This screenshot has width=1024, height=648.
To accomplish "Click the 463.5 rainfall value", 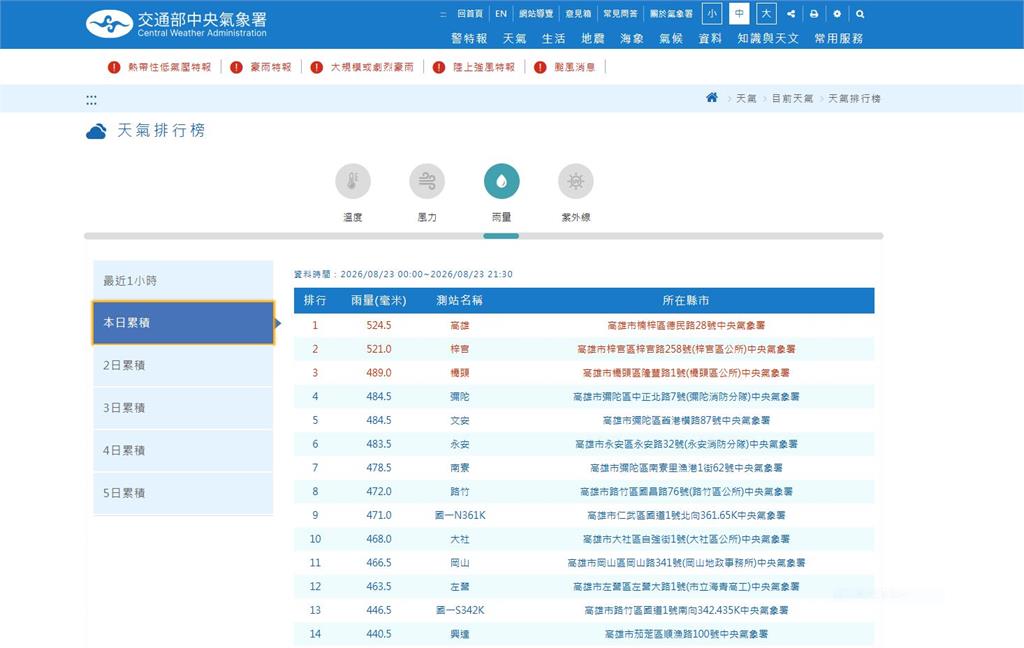I will pos(379,587).
